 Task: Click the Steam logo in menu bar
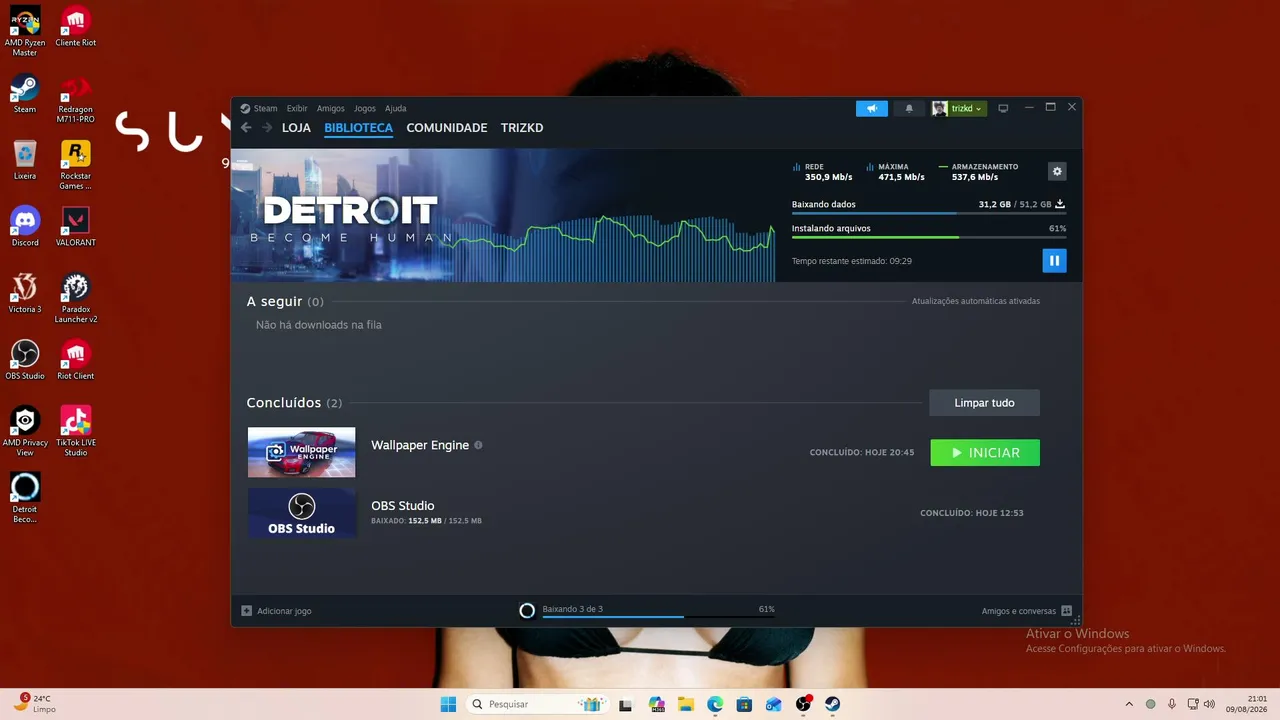[x=245, y=108]
